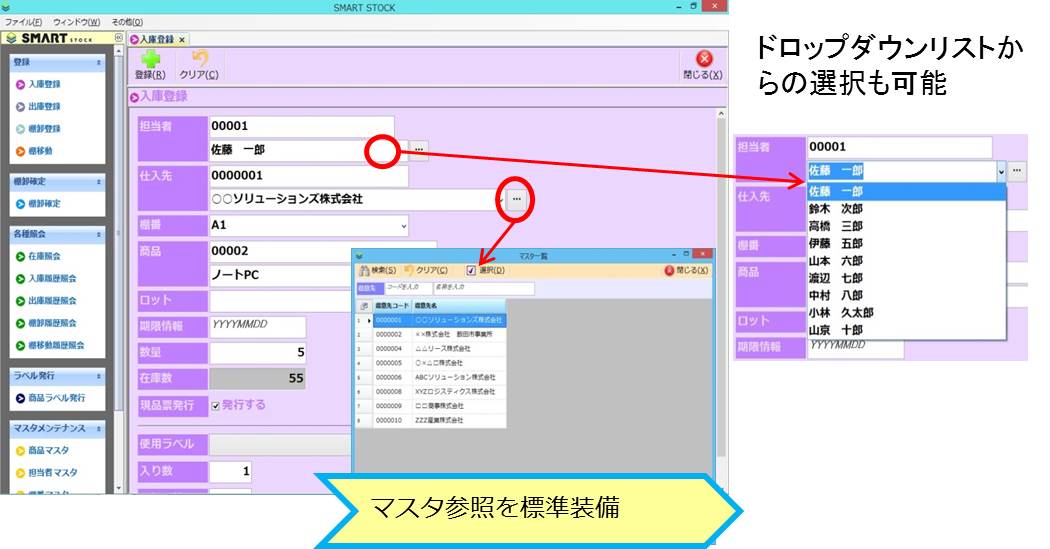This screenshot has width=1050, height=549.
Task: Open 棚卸履歴照会 in the sidebar
Action: point(46,323)
